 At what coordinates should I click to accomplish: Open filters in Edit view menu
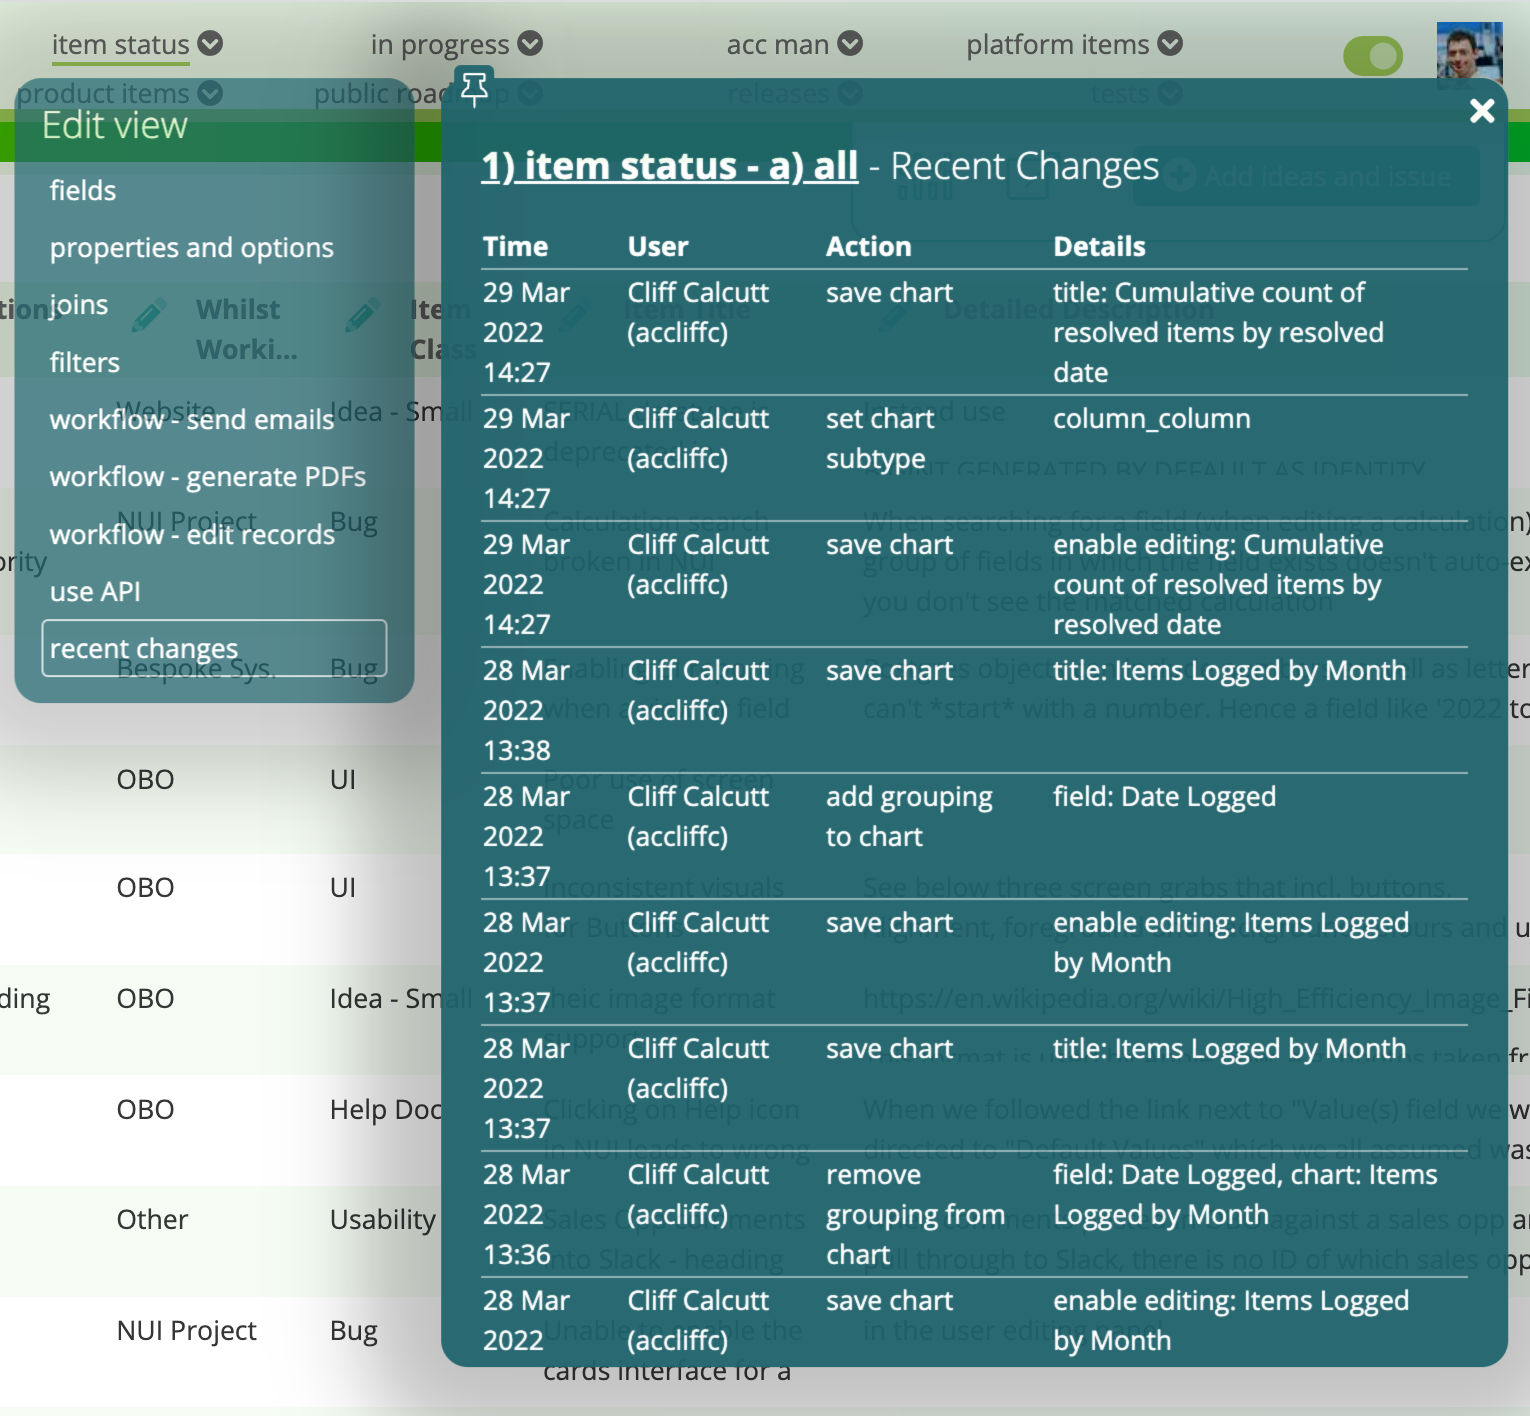[85, 362]
